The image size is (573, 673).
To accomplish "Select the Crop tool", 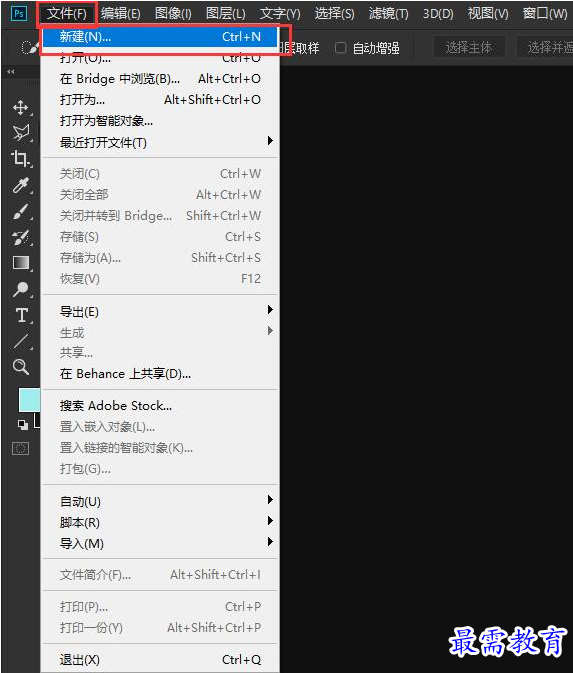I will [x=20, y=158].
